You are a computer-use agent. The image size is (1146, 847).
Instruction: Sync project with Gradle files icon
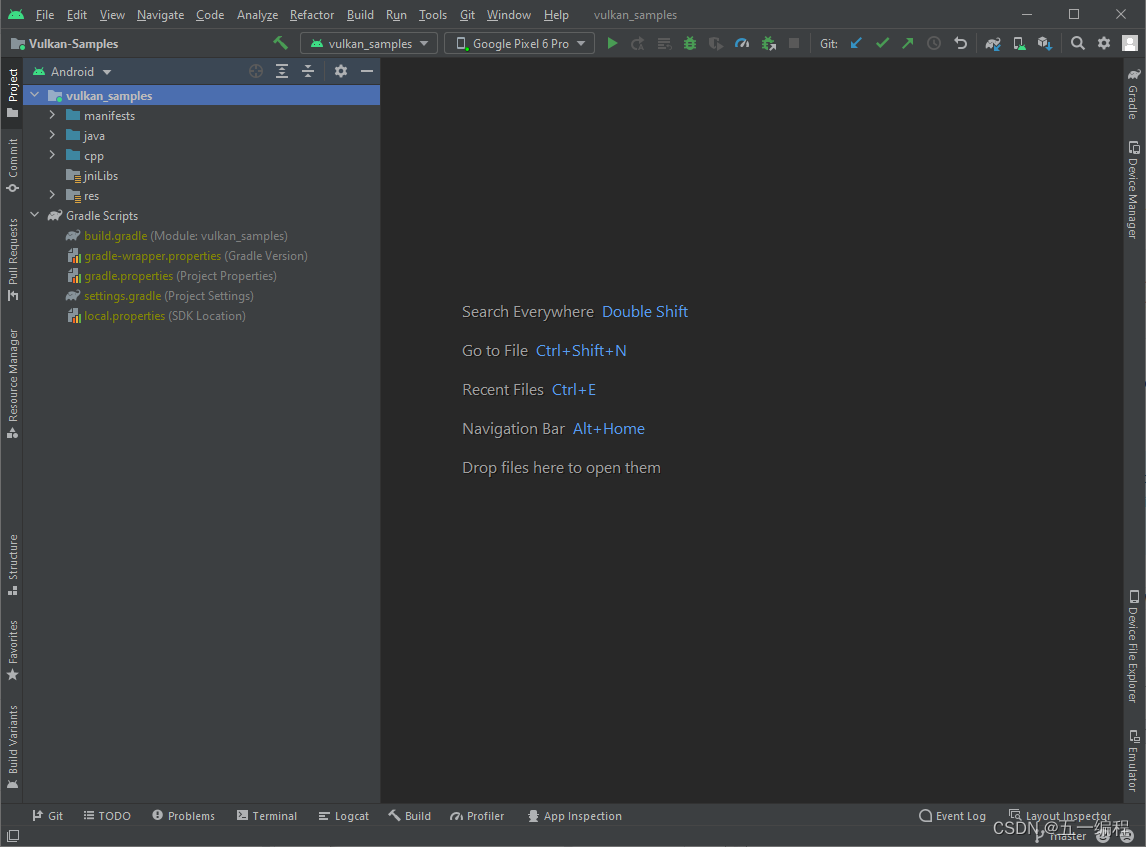pos(993,44)
